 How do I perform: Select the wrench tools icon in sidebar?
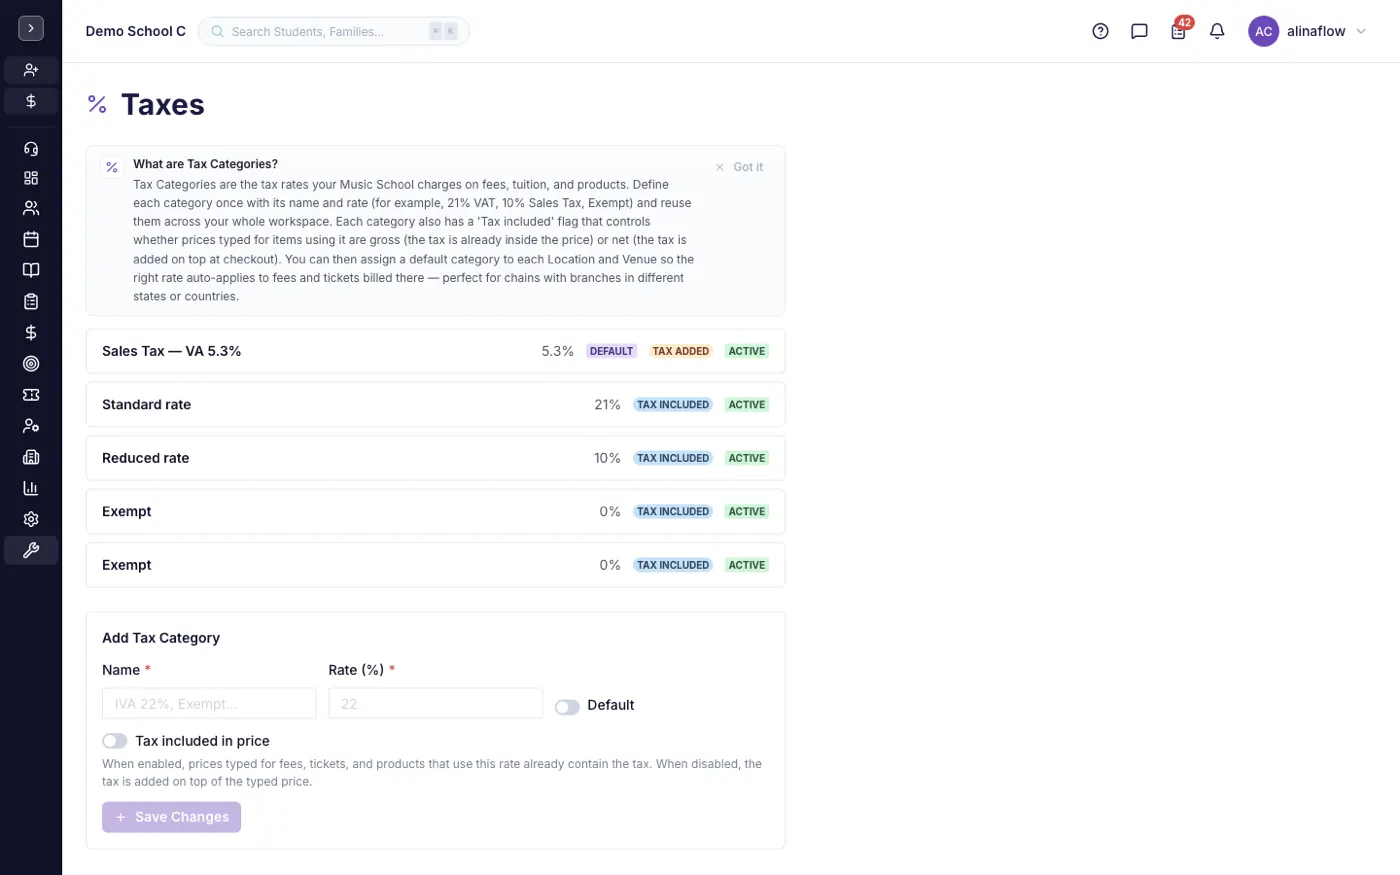[x=31, y=550]
